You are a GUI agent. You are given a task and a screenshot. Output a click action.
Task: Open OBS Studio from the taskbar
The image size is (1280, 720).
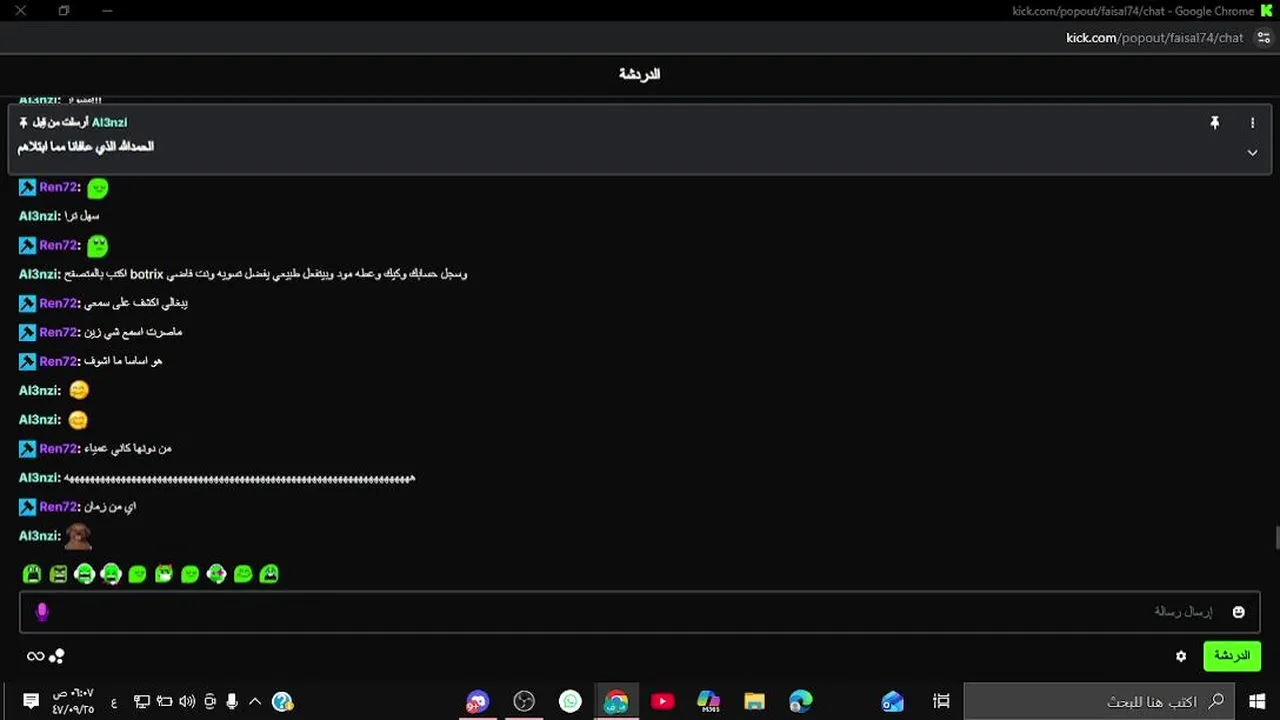click(x=524, y=701)
